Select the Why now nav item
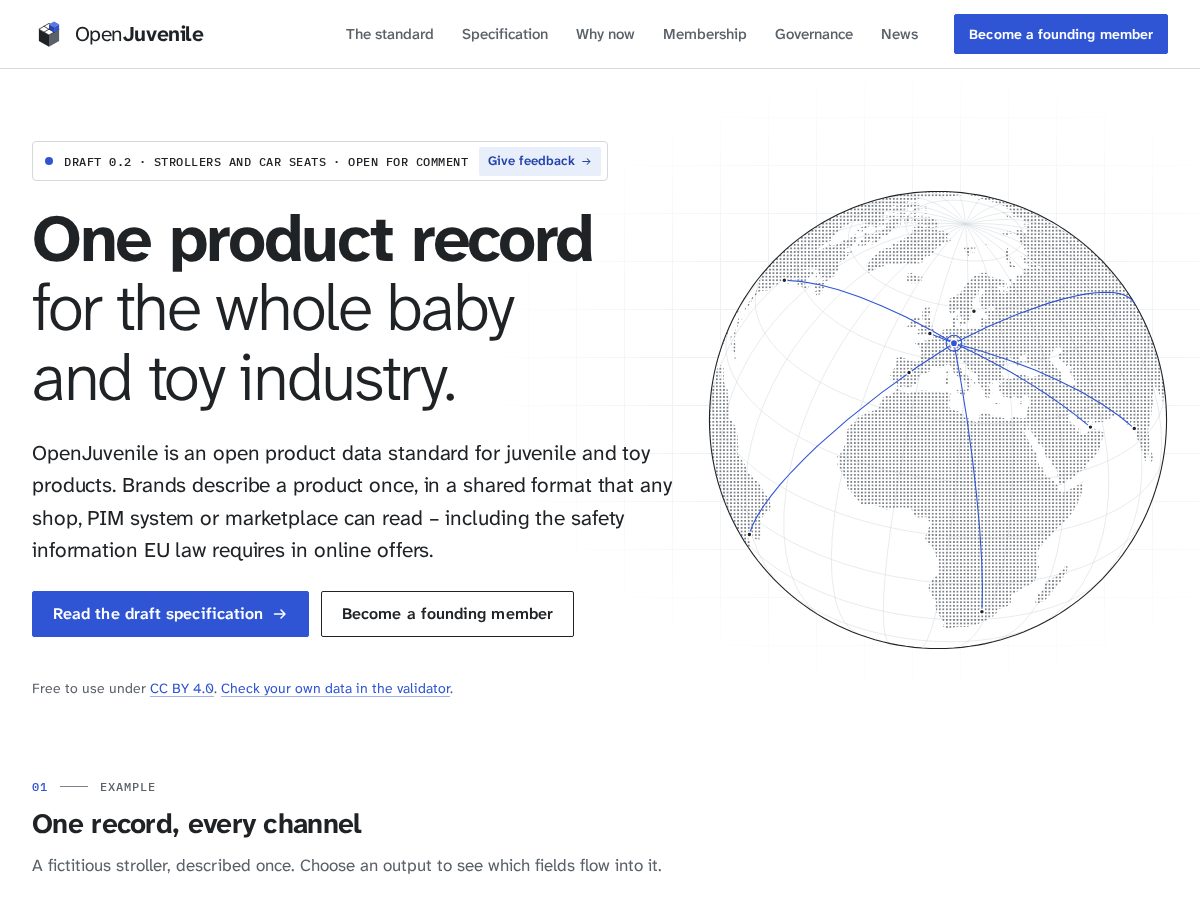The height and width of the screenshot is (900, 1200). pyautogui.click(x=605, y=34)
